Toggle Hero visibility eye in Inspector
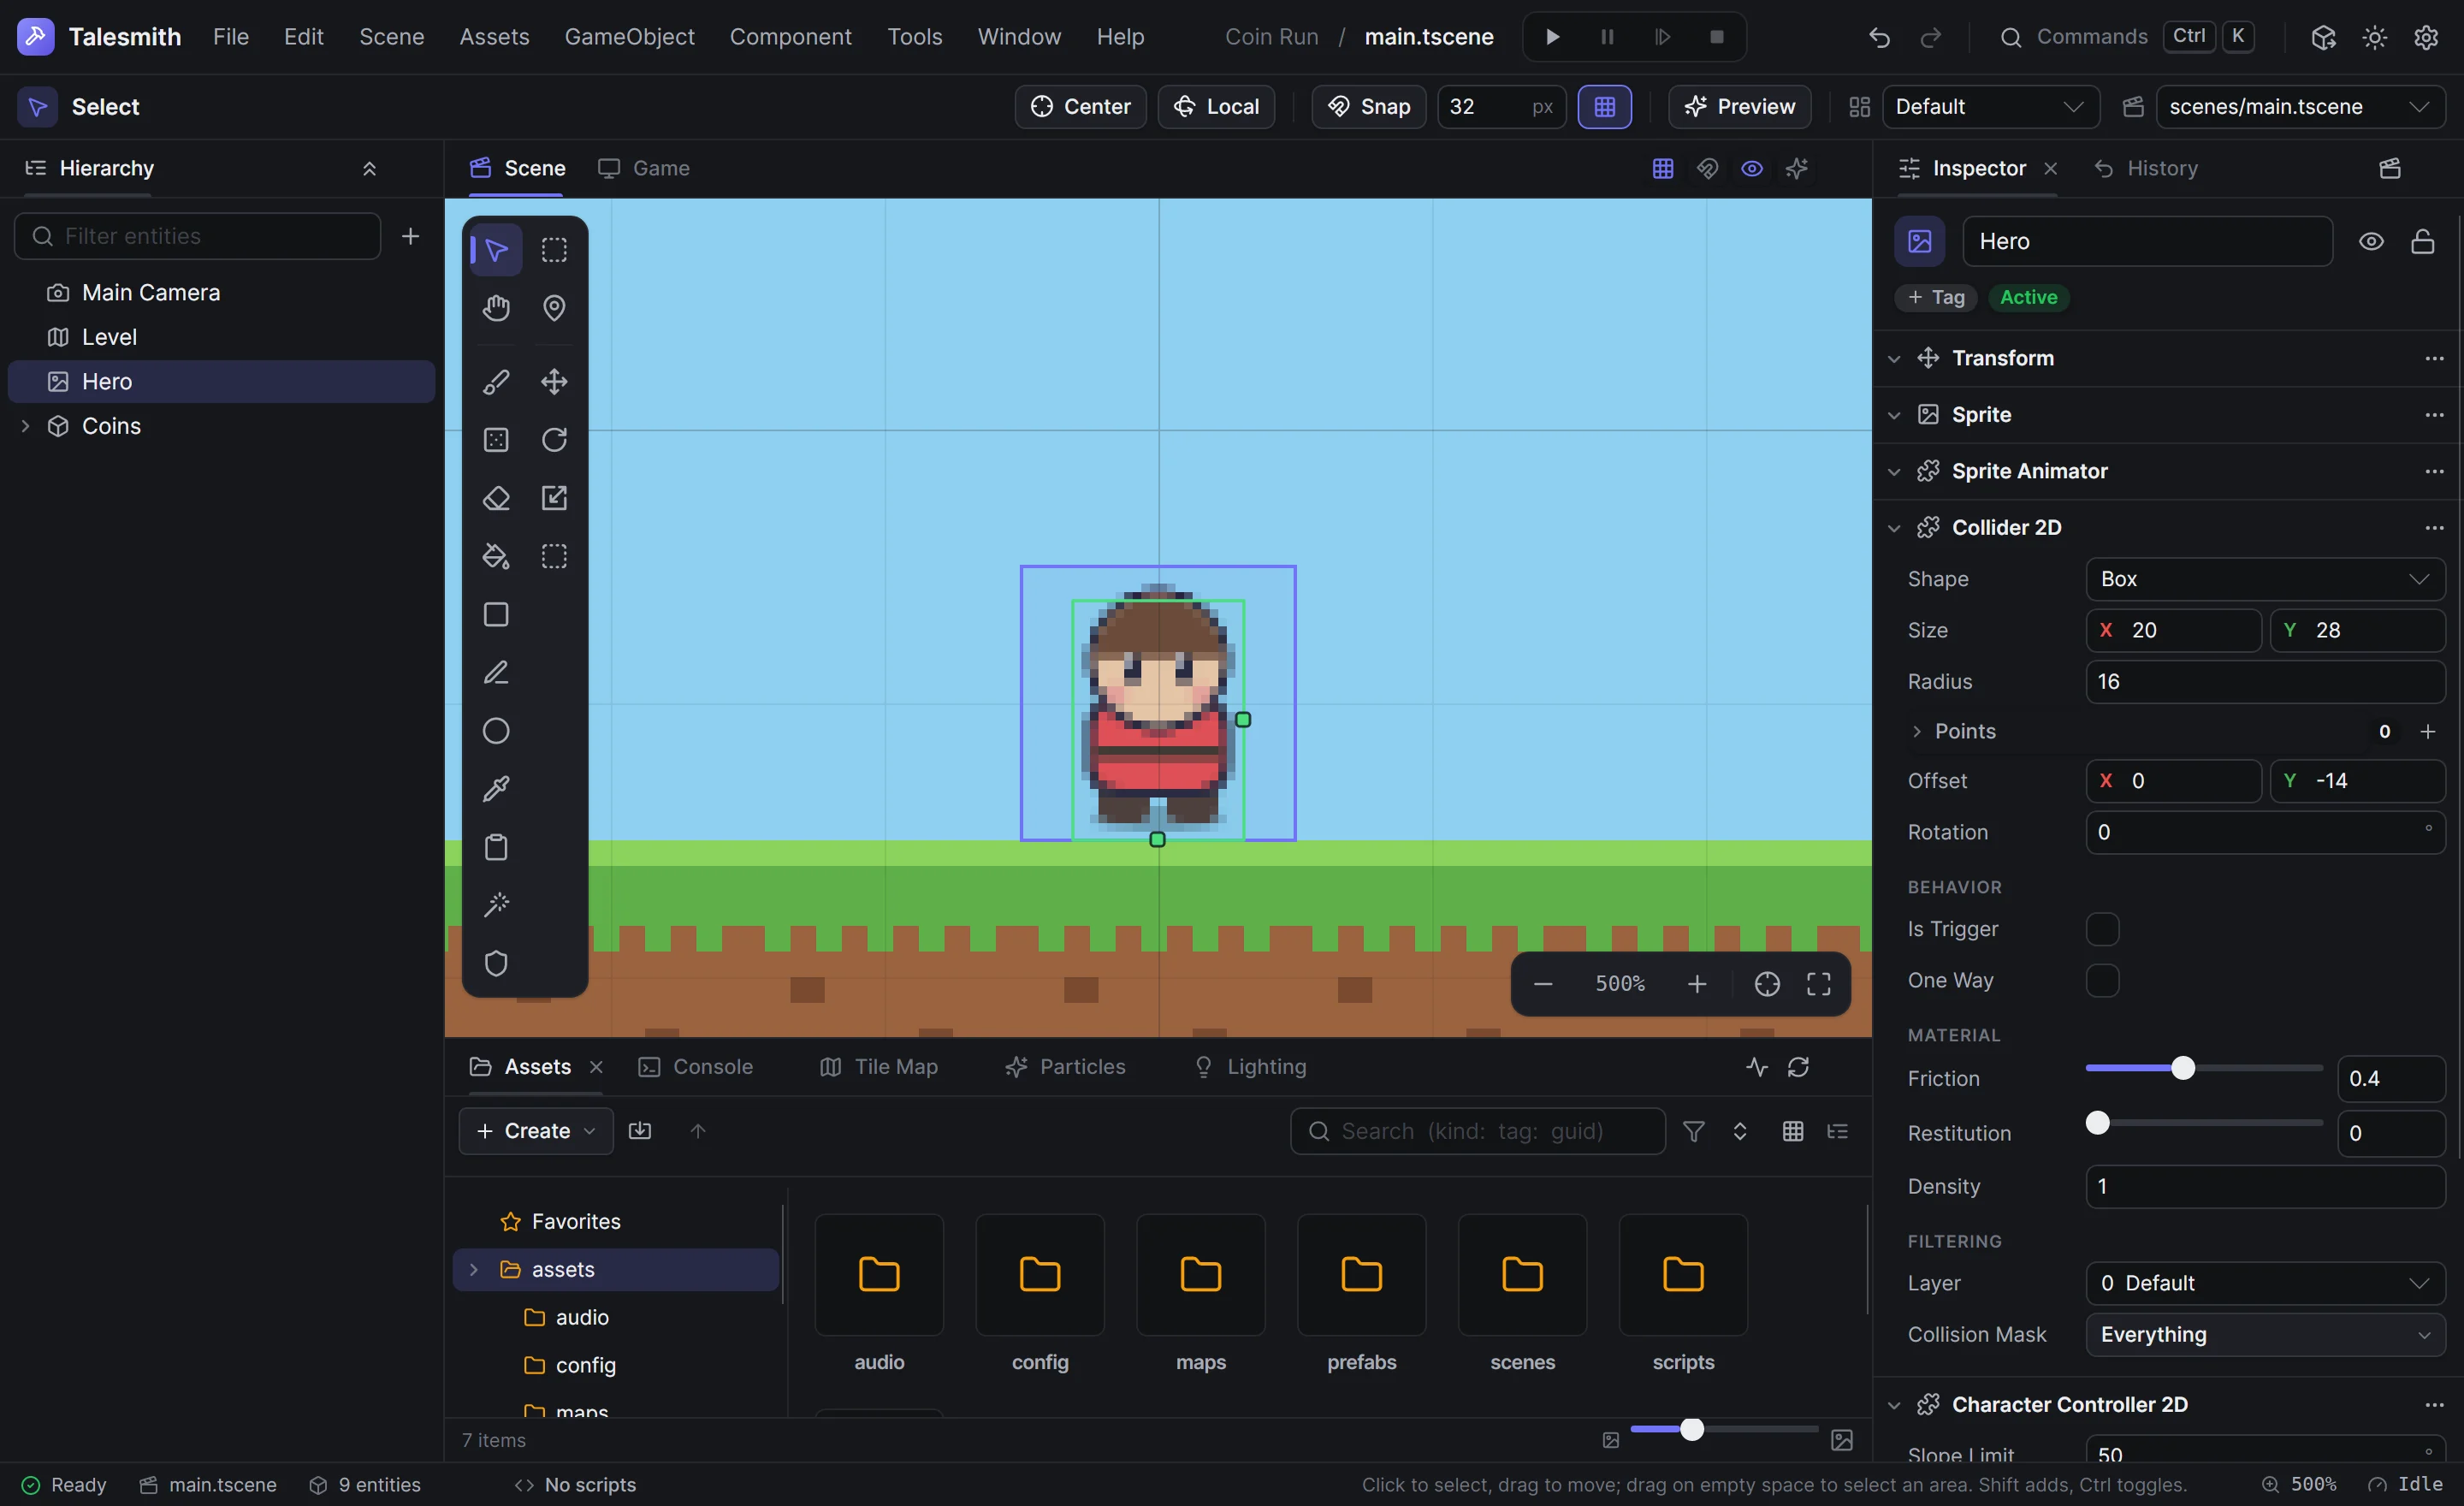The height and width of the screenshot is (1506, 2464). tap(2371, 241)
